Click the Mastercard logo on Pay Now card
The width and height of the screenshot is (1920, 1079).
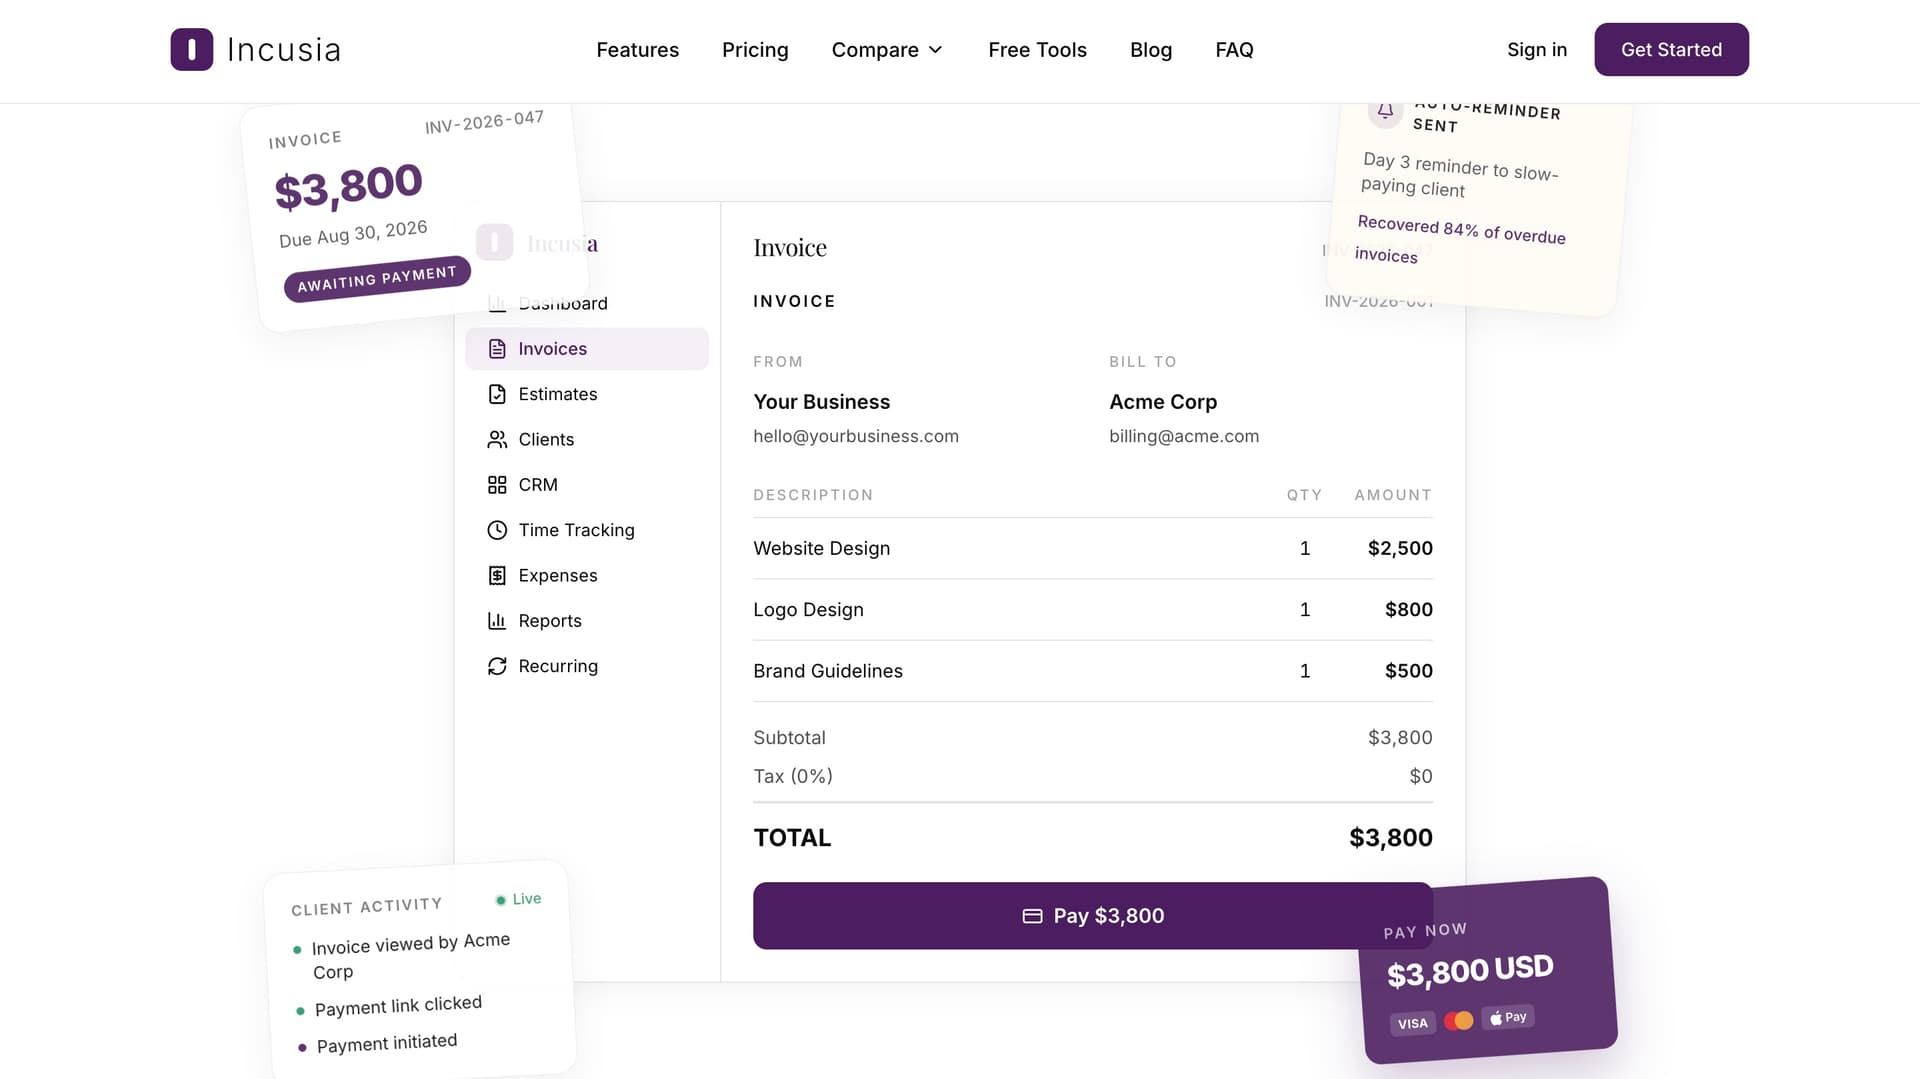(1459, 1020)
